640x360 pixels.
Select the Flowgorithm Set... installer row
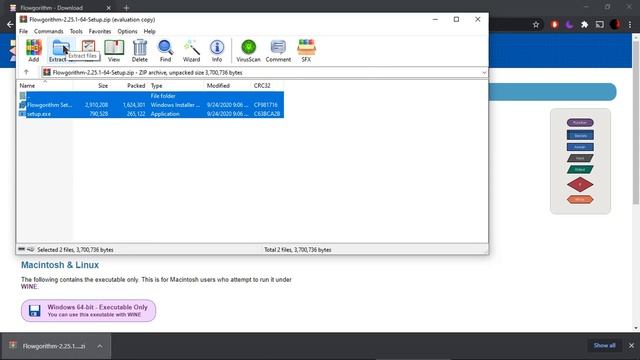151,105
